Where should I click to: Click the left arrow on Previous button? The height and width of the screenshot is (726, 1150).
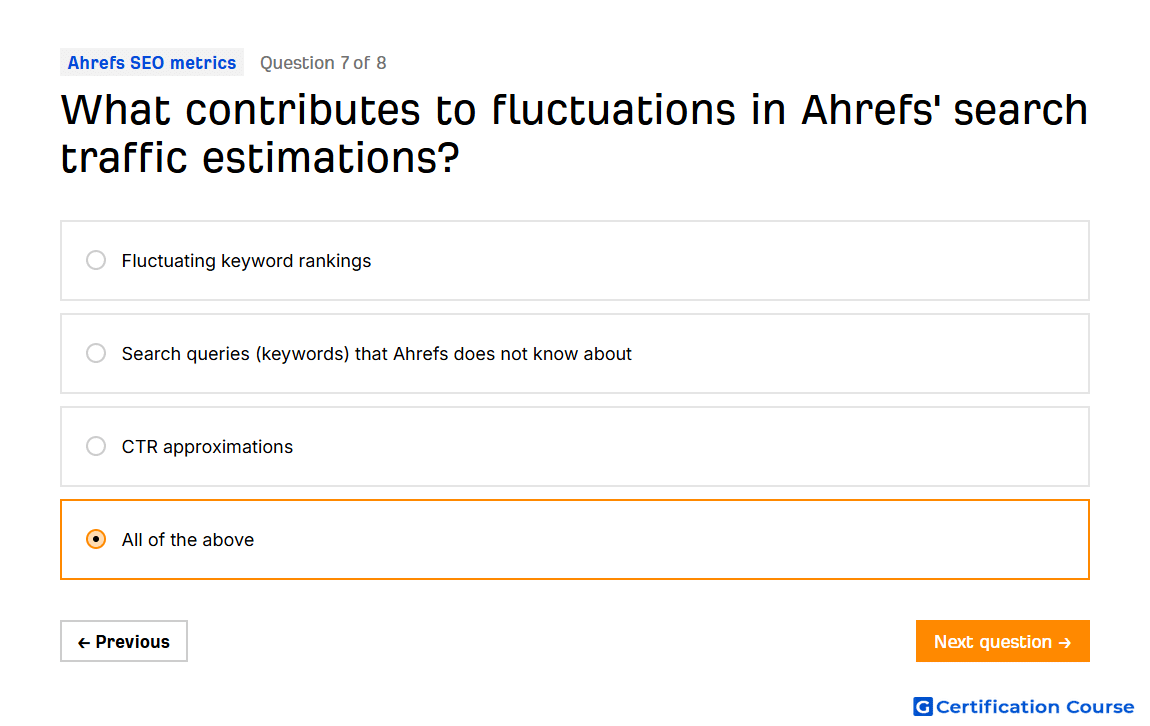[x=84, y=642]
